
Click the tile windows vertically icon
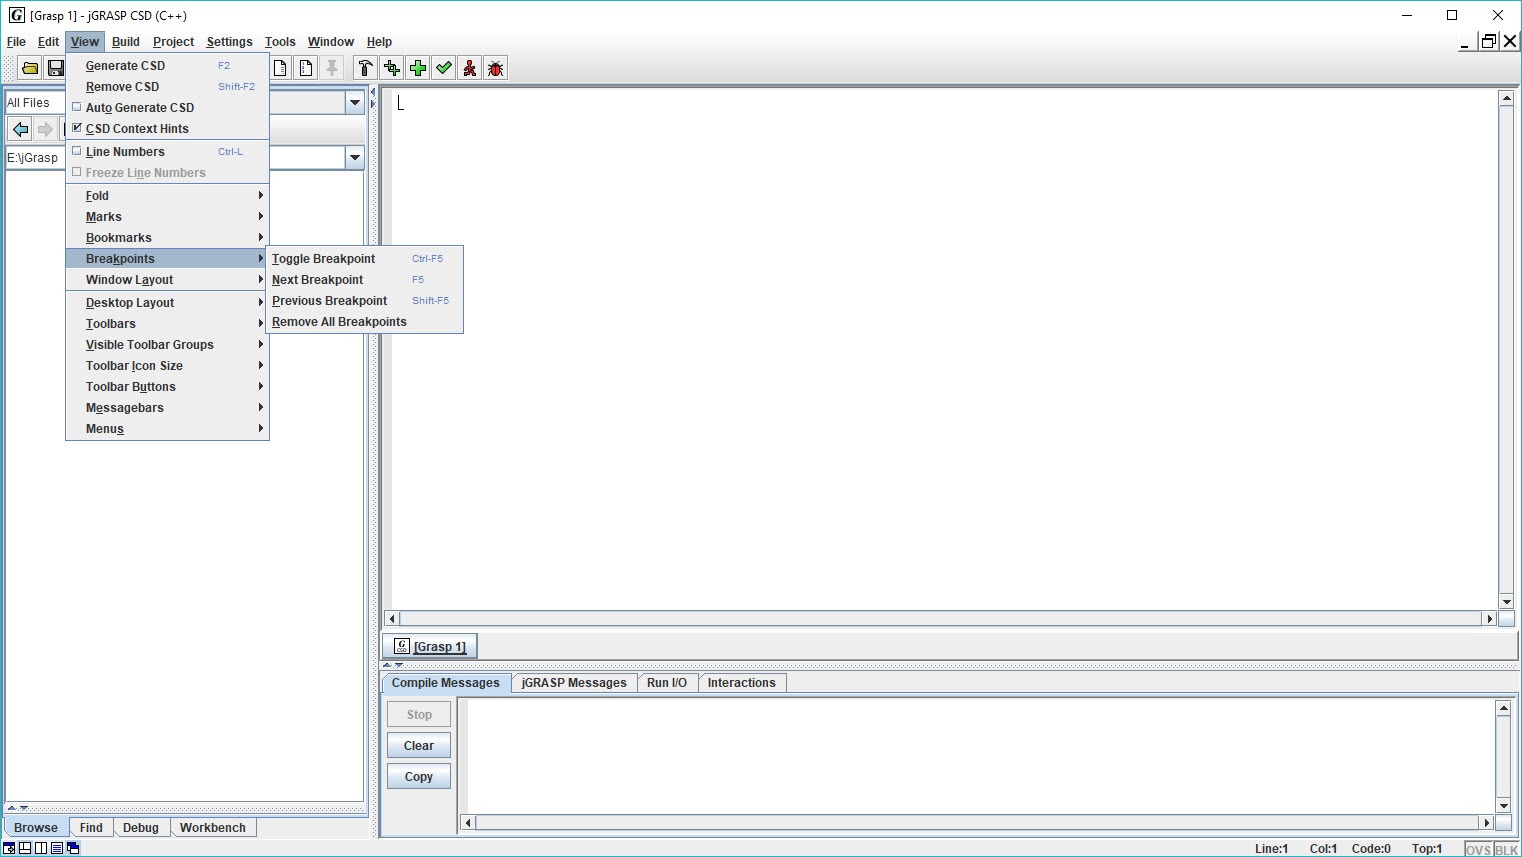pyautogui.click(x=41, y=848)
